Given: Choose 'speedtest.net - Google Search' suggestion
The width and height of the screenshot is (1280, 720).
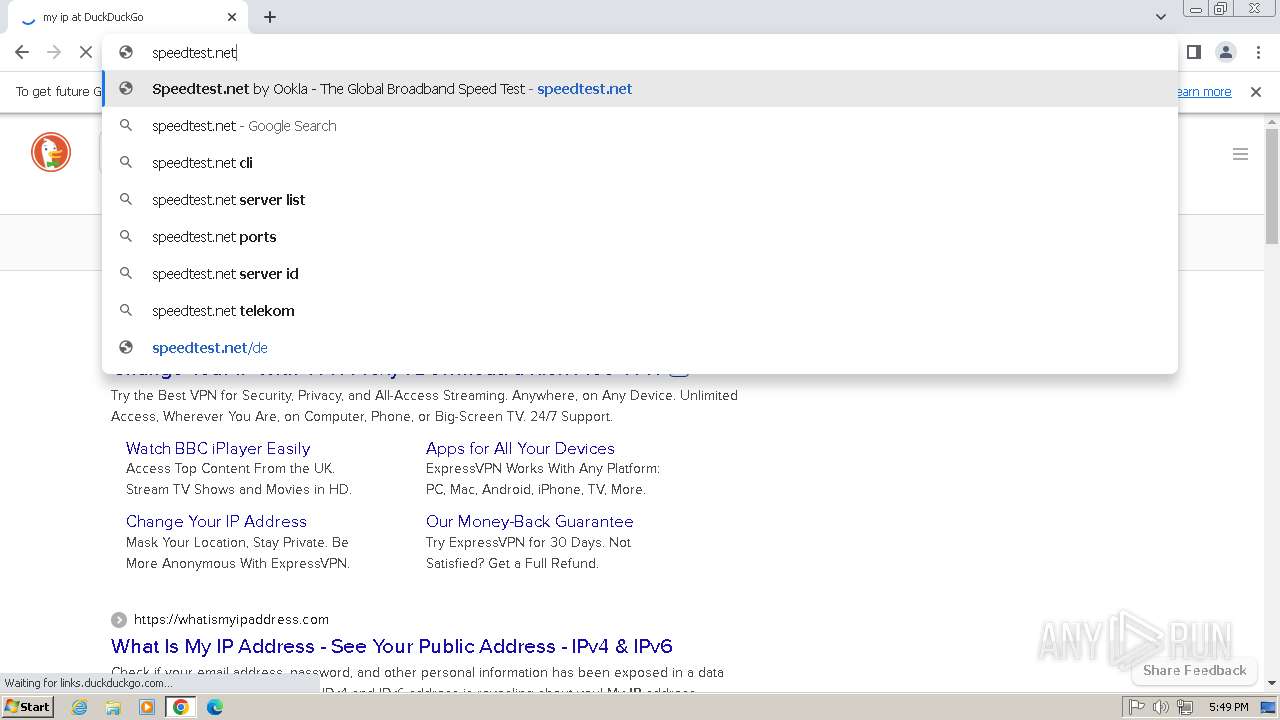Looking at the screenshot, I should [640, 126].
